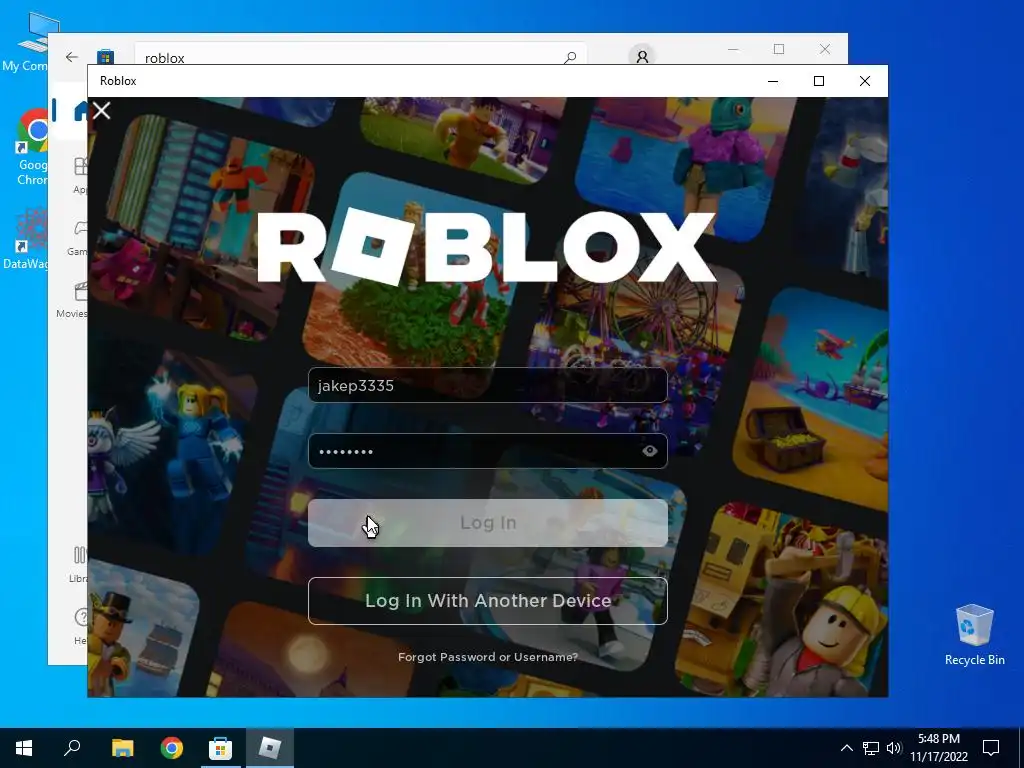Show hidden system tray icons

point(846,748)
